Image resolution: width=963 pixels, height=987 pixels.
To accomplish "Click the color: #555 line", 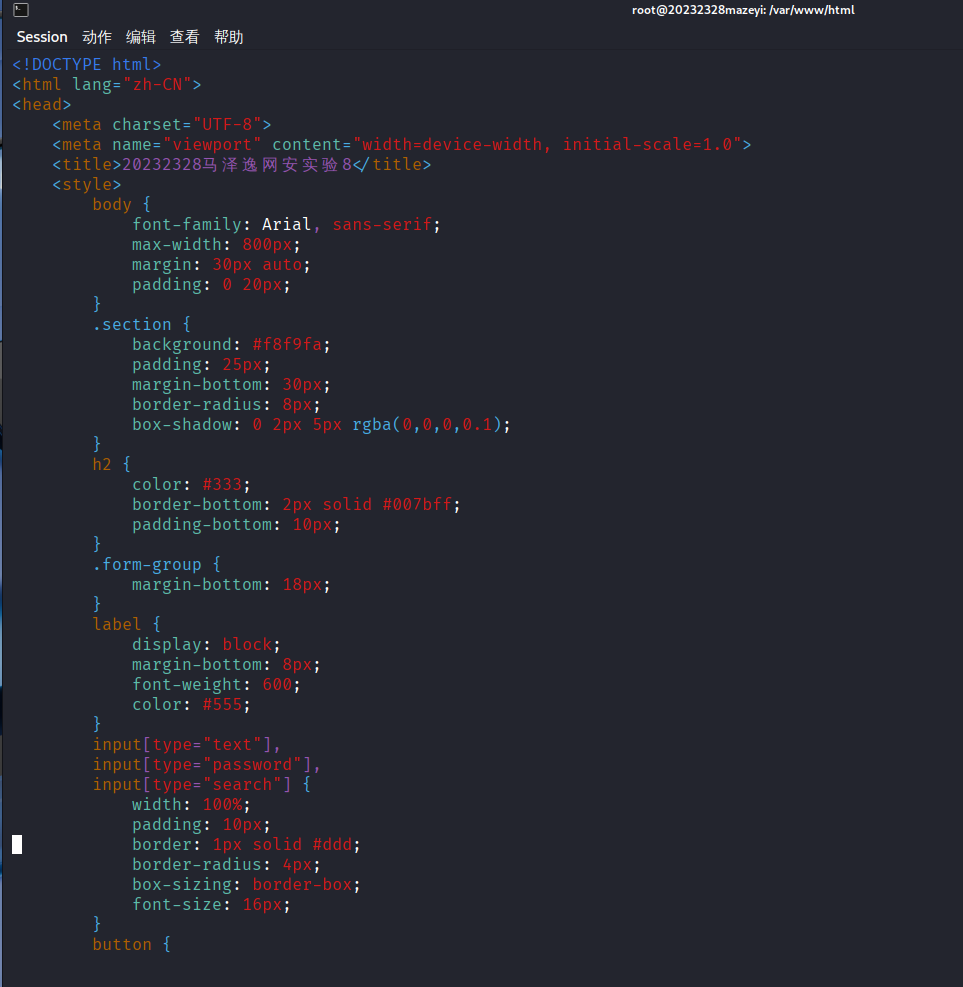I will click(191, 705).
